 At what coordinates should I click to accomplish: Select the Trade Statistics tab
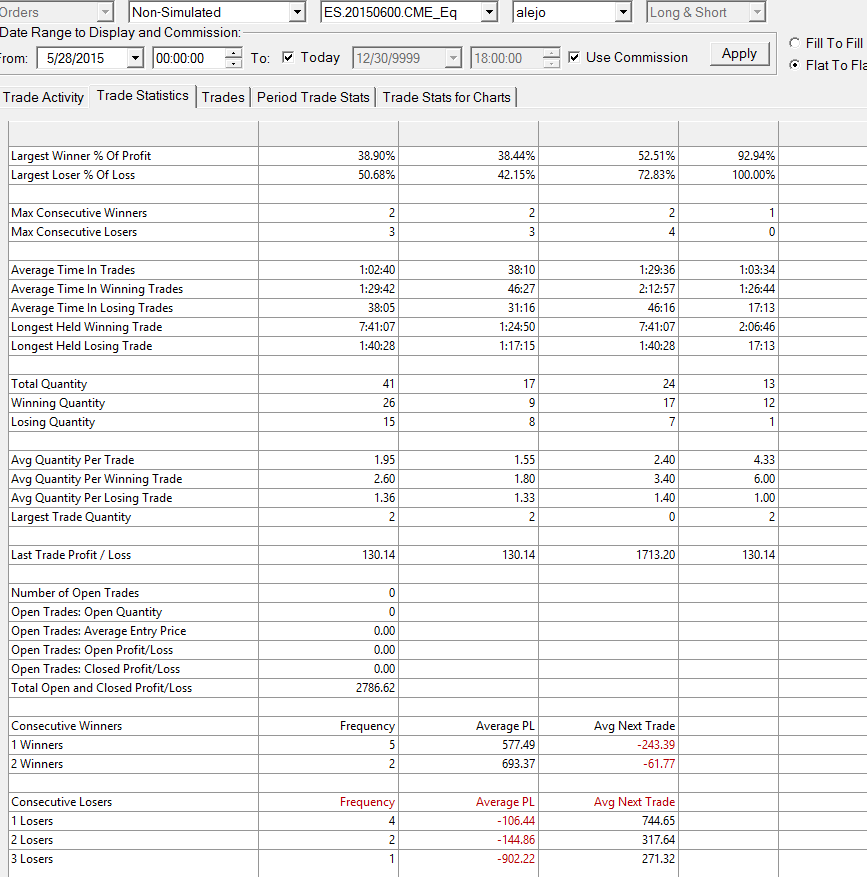point(143,96)
